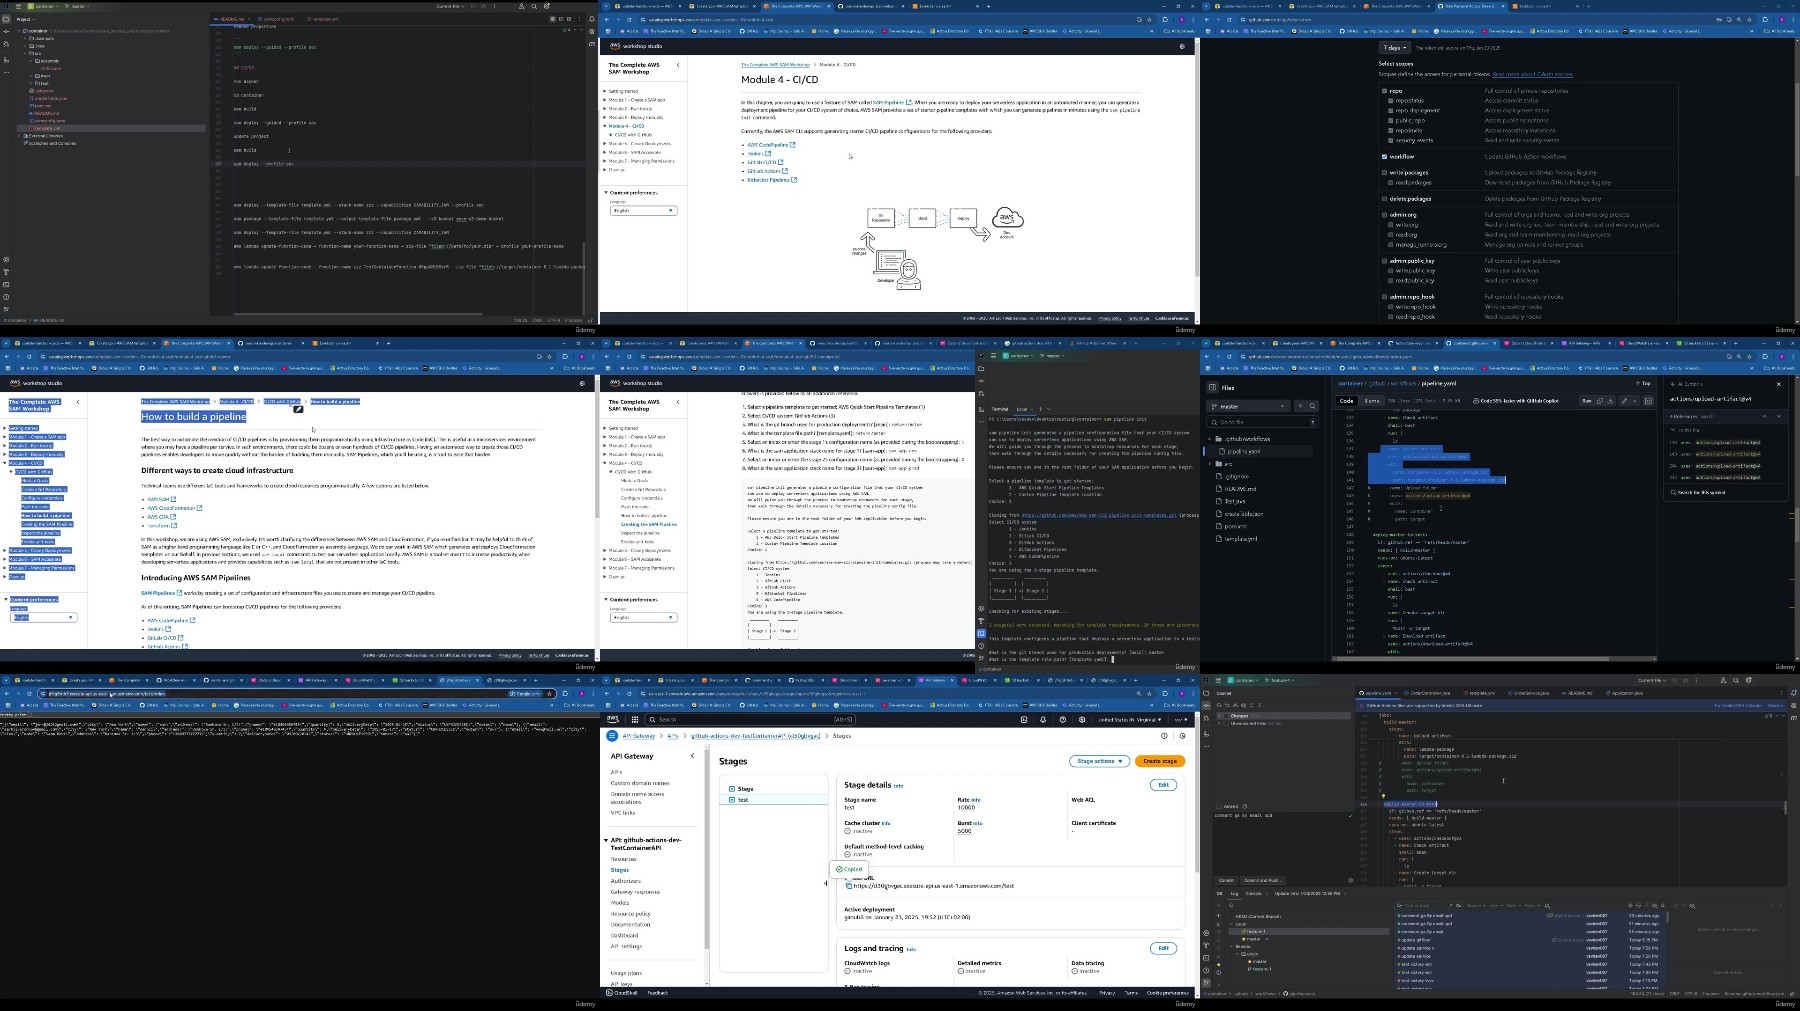
Task: Uncheck the workflow scope checkbox
Action: pos(1384,157)
